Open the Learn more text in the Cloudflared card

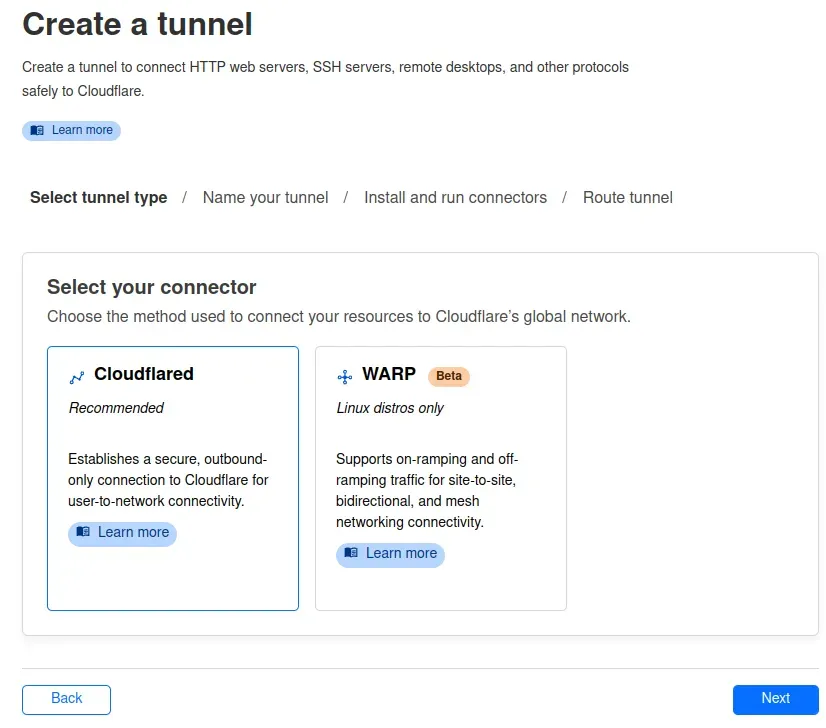pyautogui.click(x=133, y=532)
